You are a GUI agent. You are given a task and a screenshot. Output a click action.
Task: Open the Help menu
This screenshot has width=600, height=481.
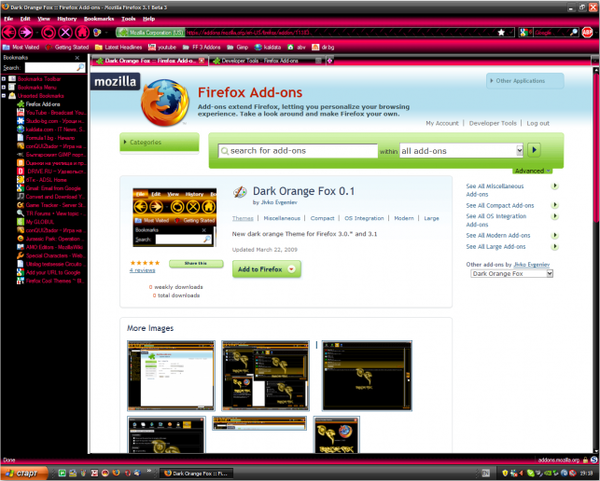click(x=149, y=19)
